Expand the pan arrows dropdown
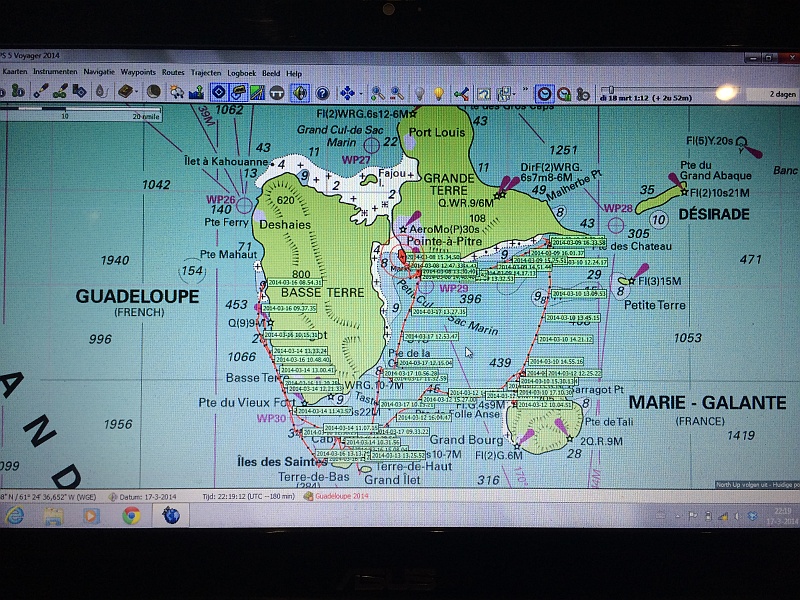The height and width of the screenshot is (600, 800). pyautogui.click(x=360, y=94)
